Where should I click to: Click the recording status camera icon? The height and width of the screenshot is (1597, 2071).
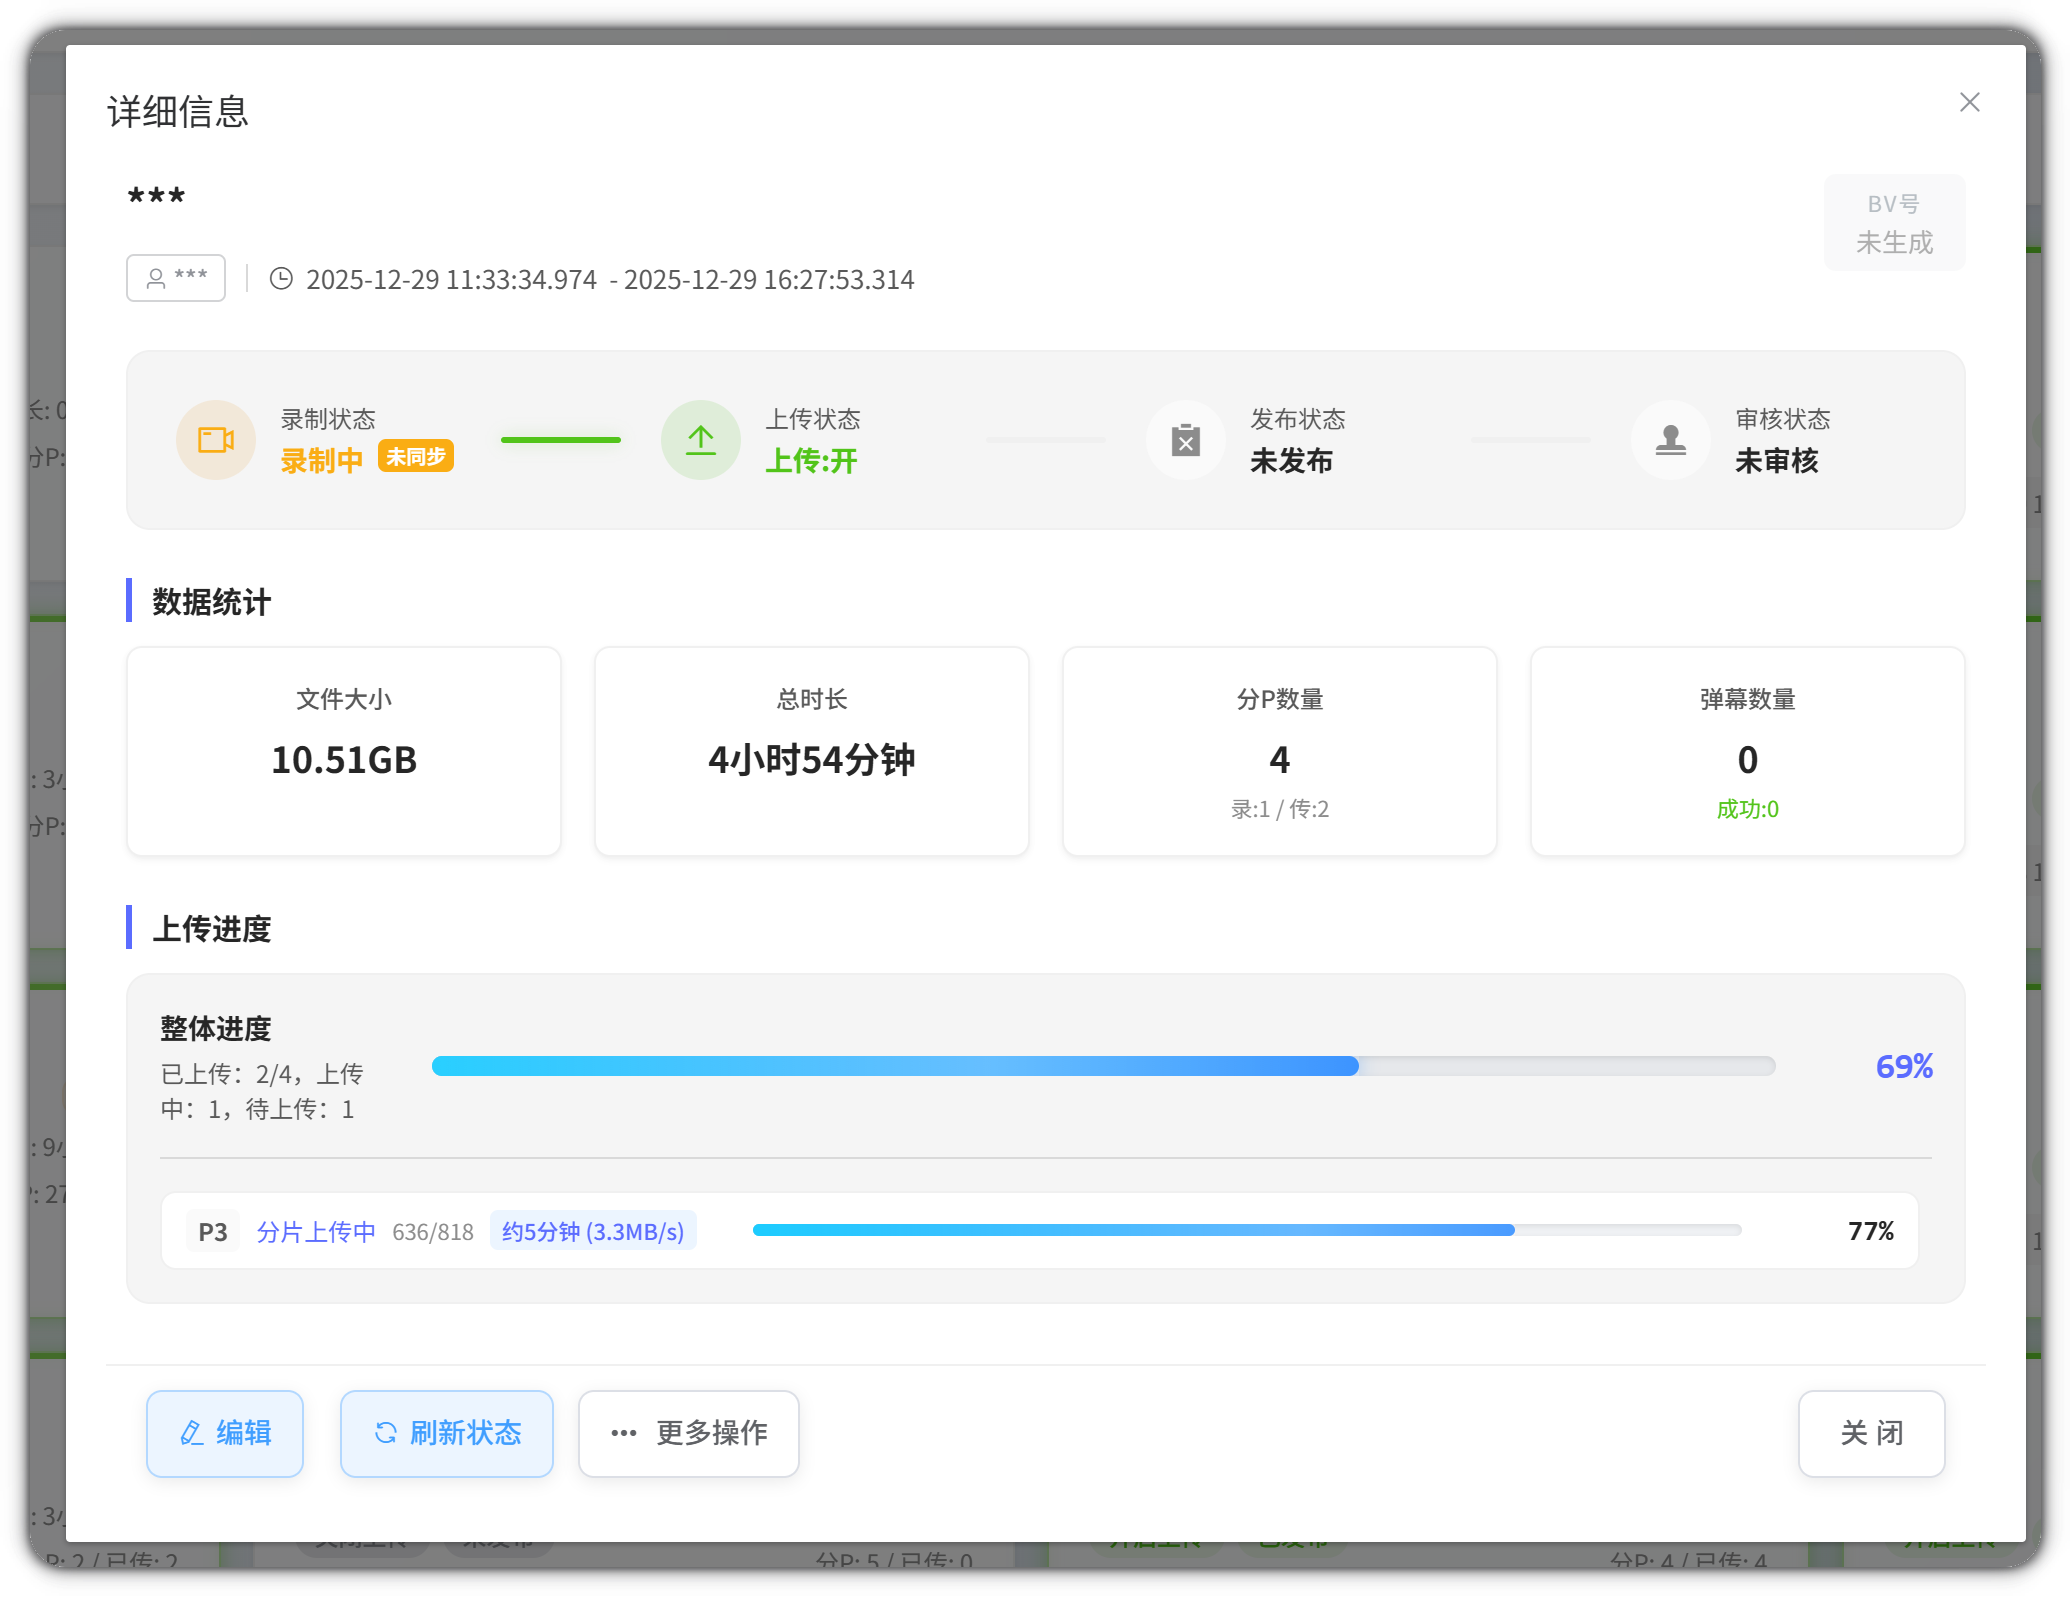[x=215, y=440]
